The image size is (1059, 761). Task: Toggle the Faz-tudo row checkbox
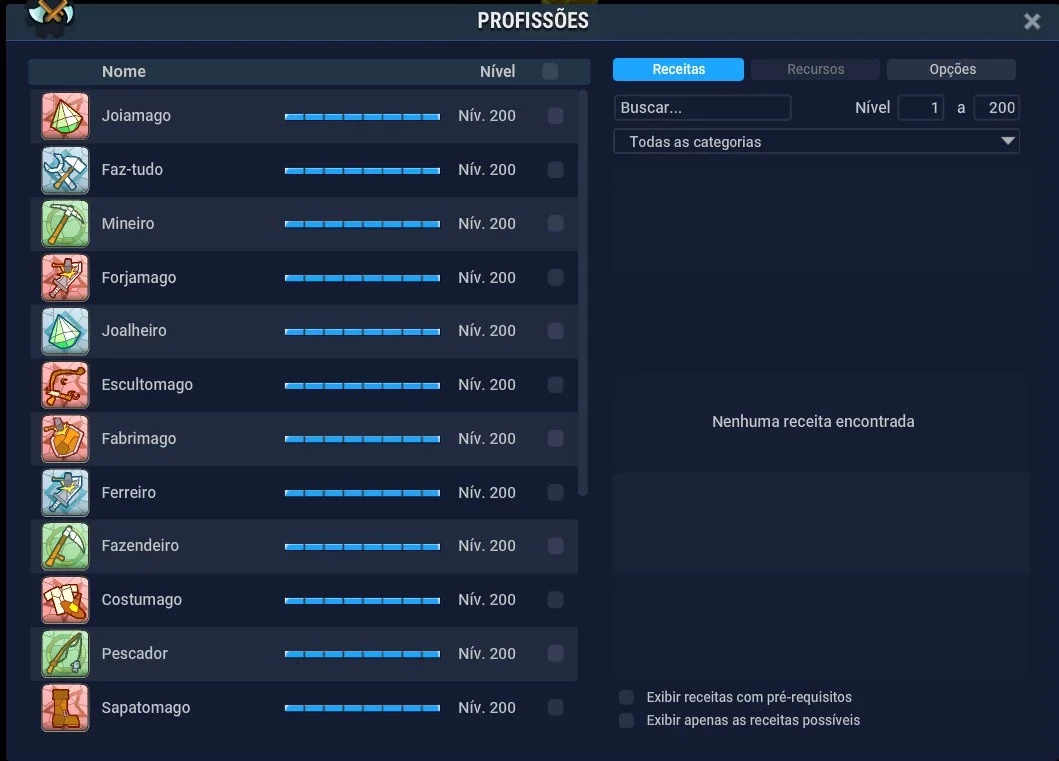tap(556, 169)
